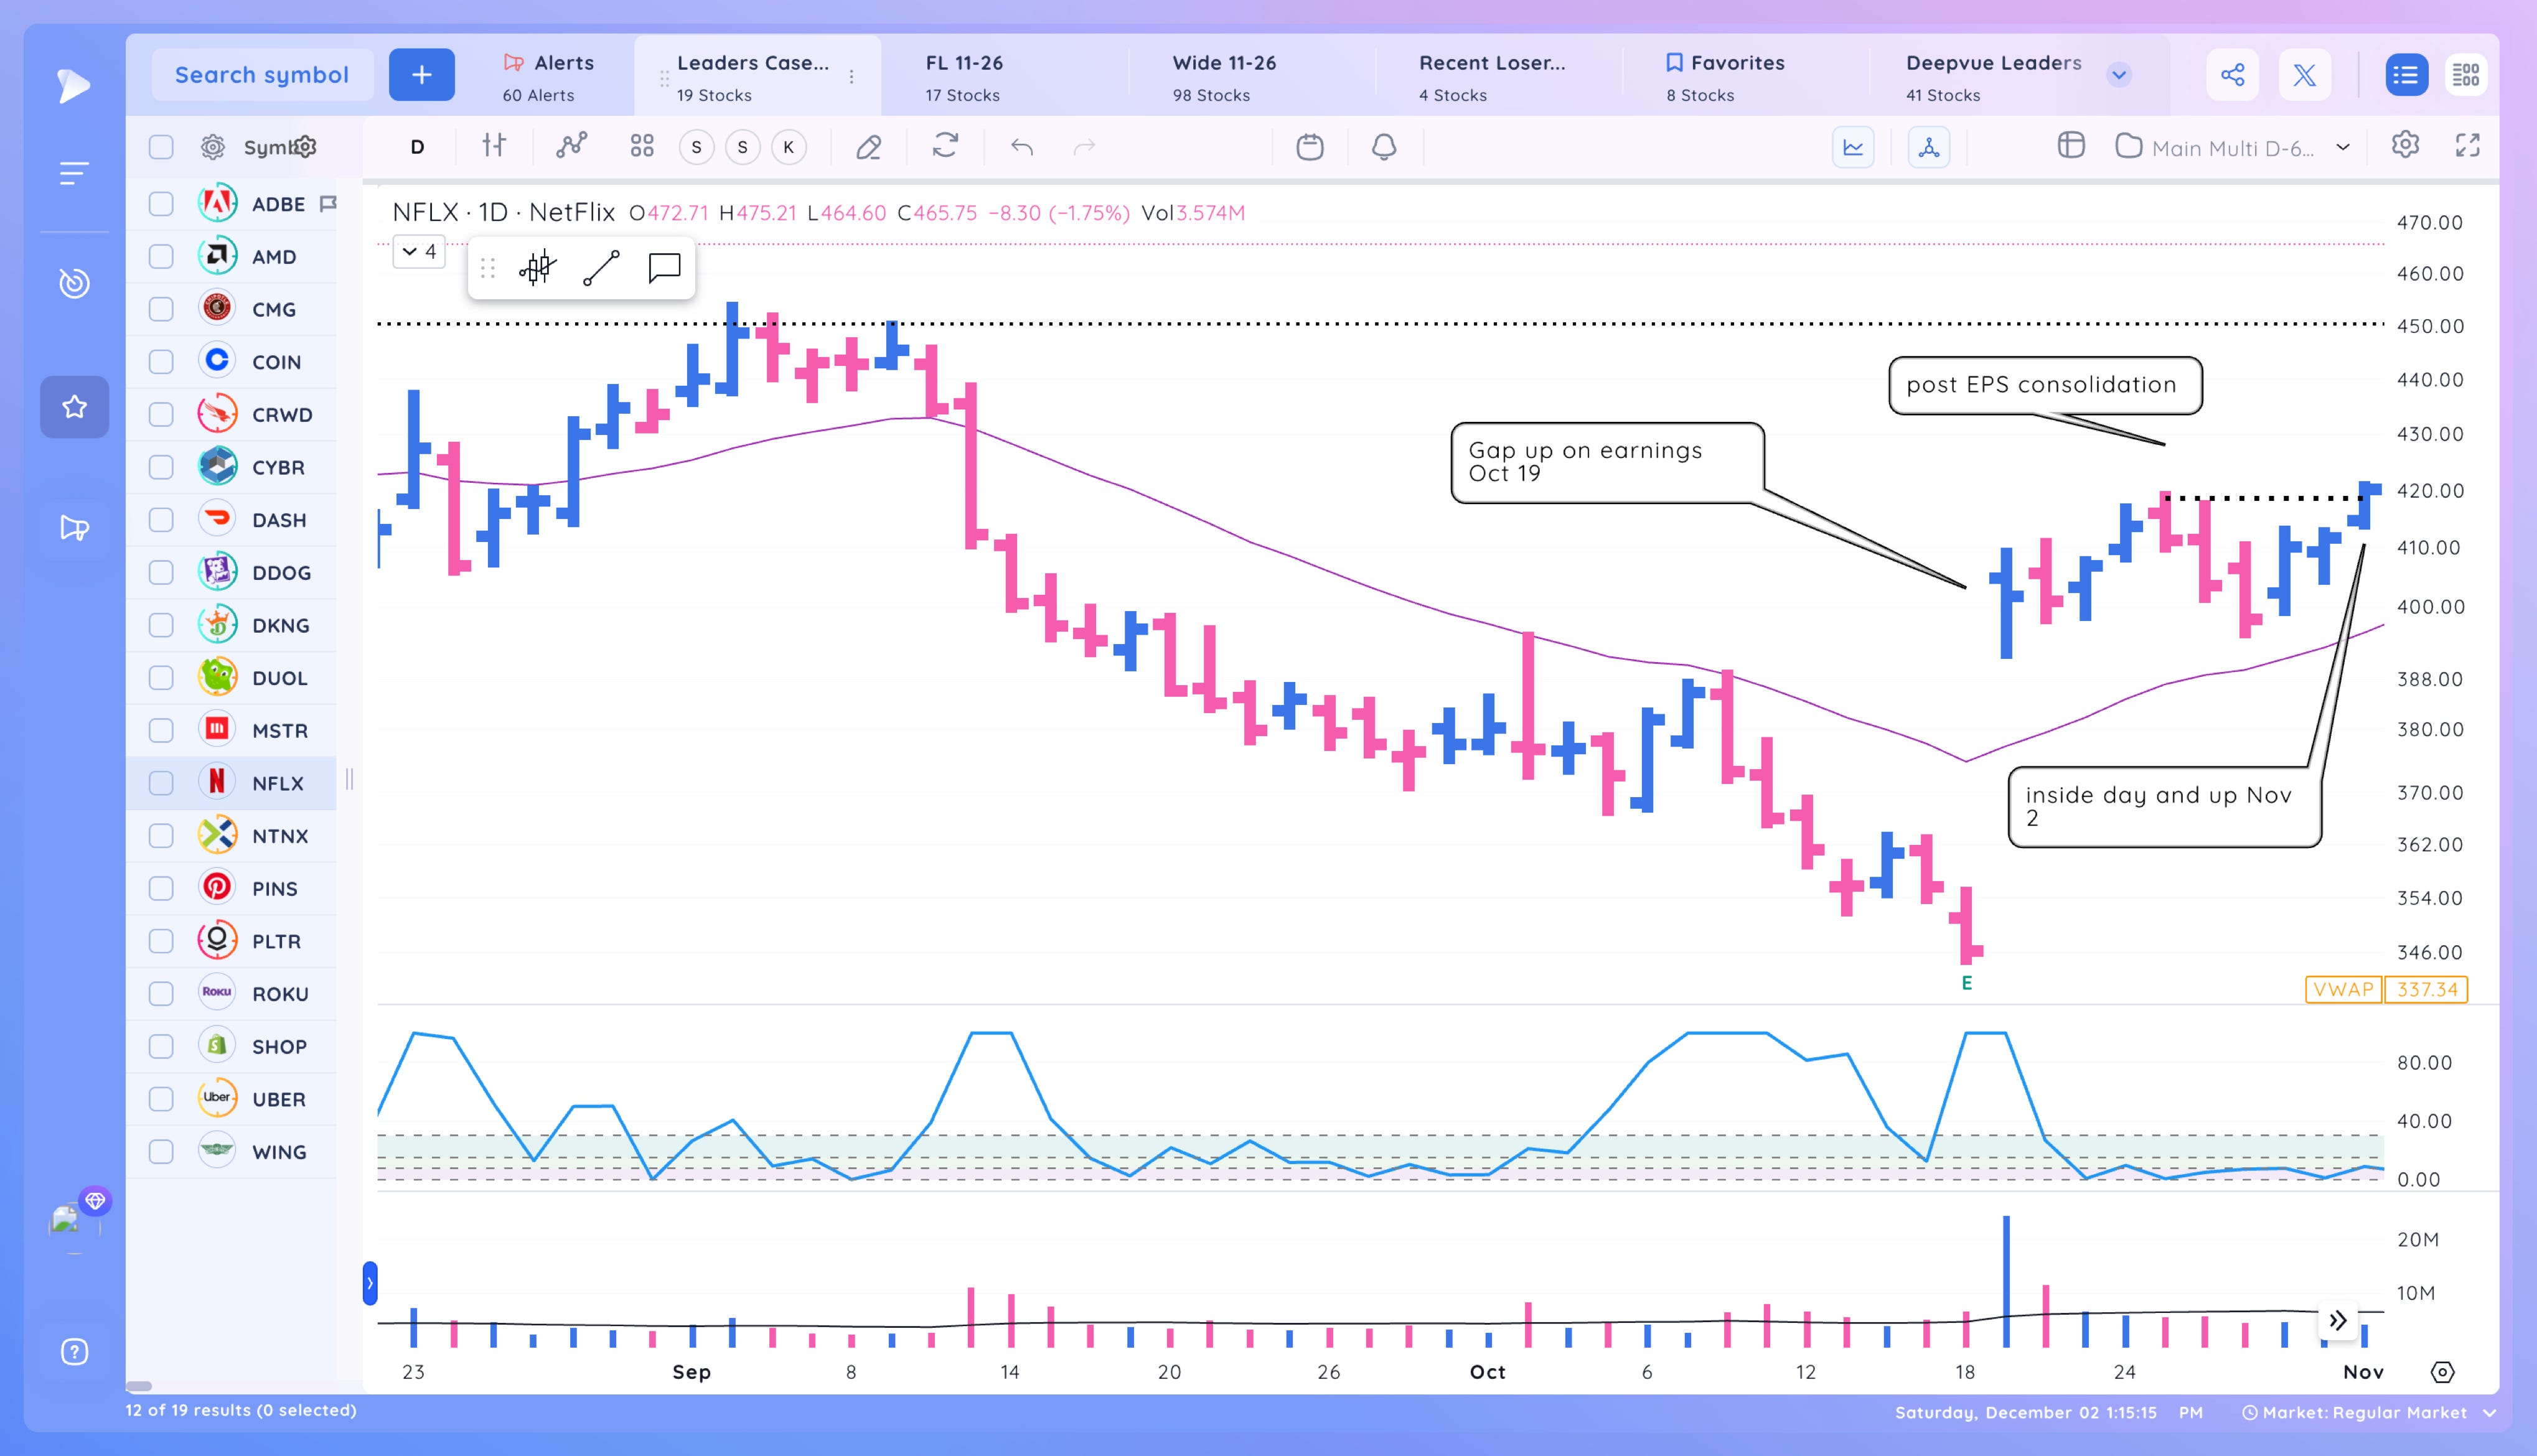Screen dimensions: 2537x1456
Task: Toggle the network node panel icon
Action: (1929, 147)
